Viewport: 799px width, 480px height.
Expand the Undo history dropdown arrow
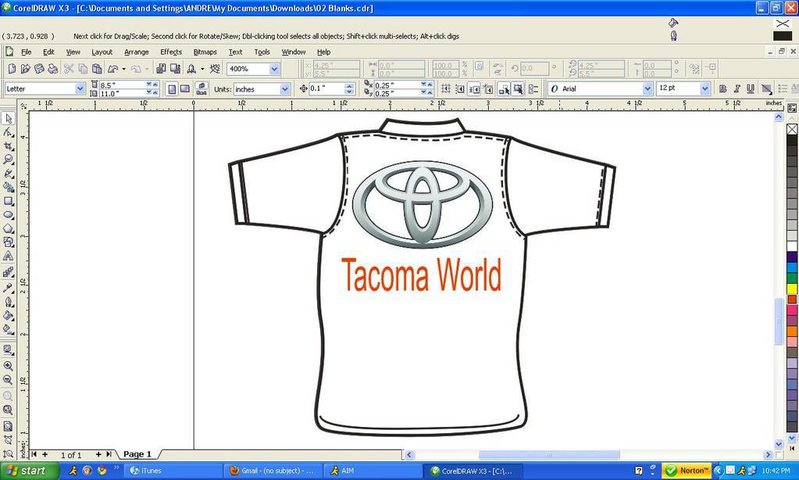[x=124, y=69]
